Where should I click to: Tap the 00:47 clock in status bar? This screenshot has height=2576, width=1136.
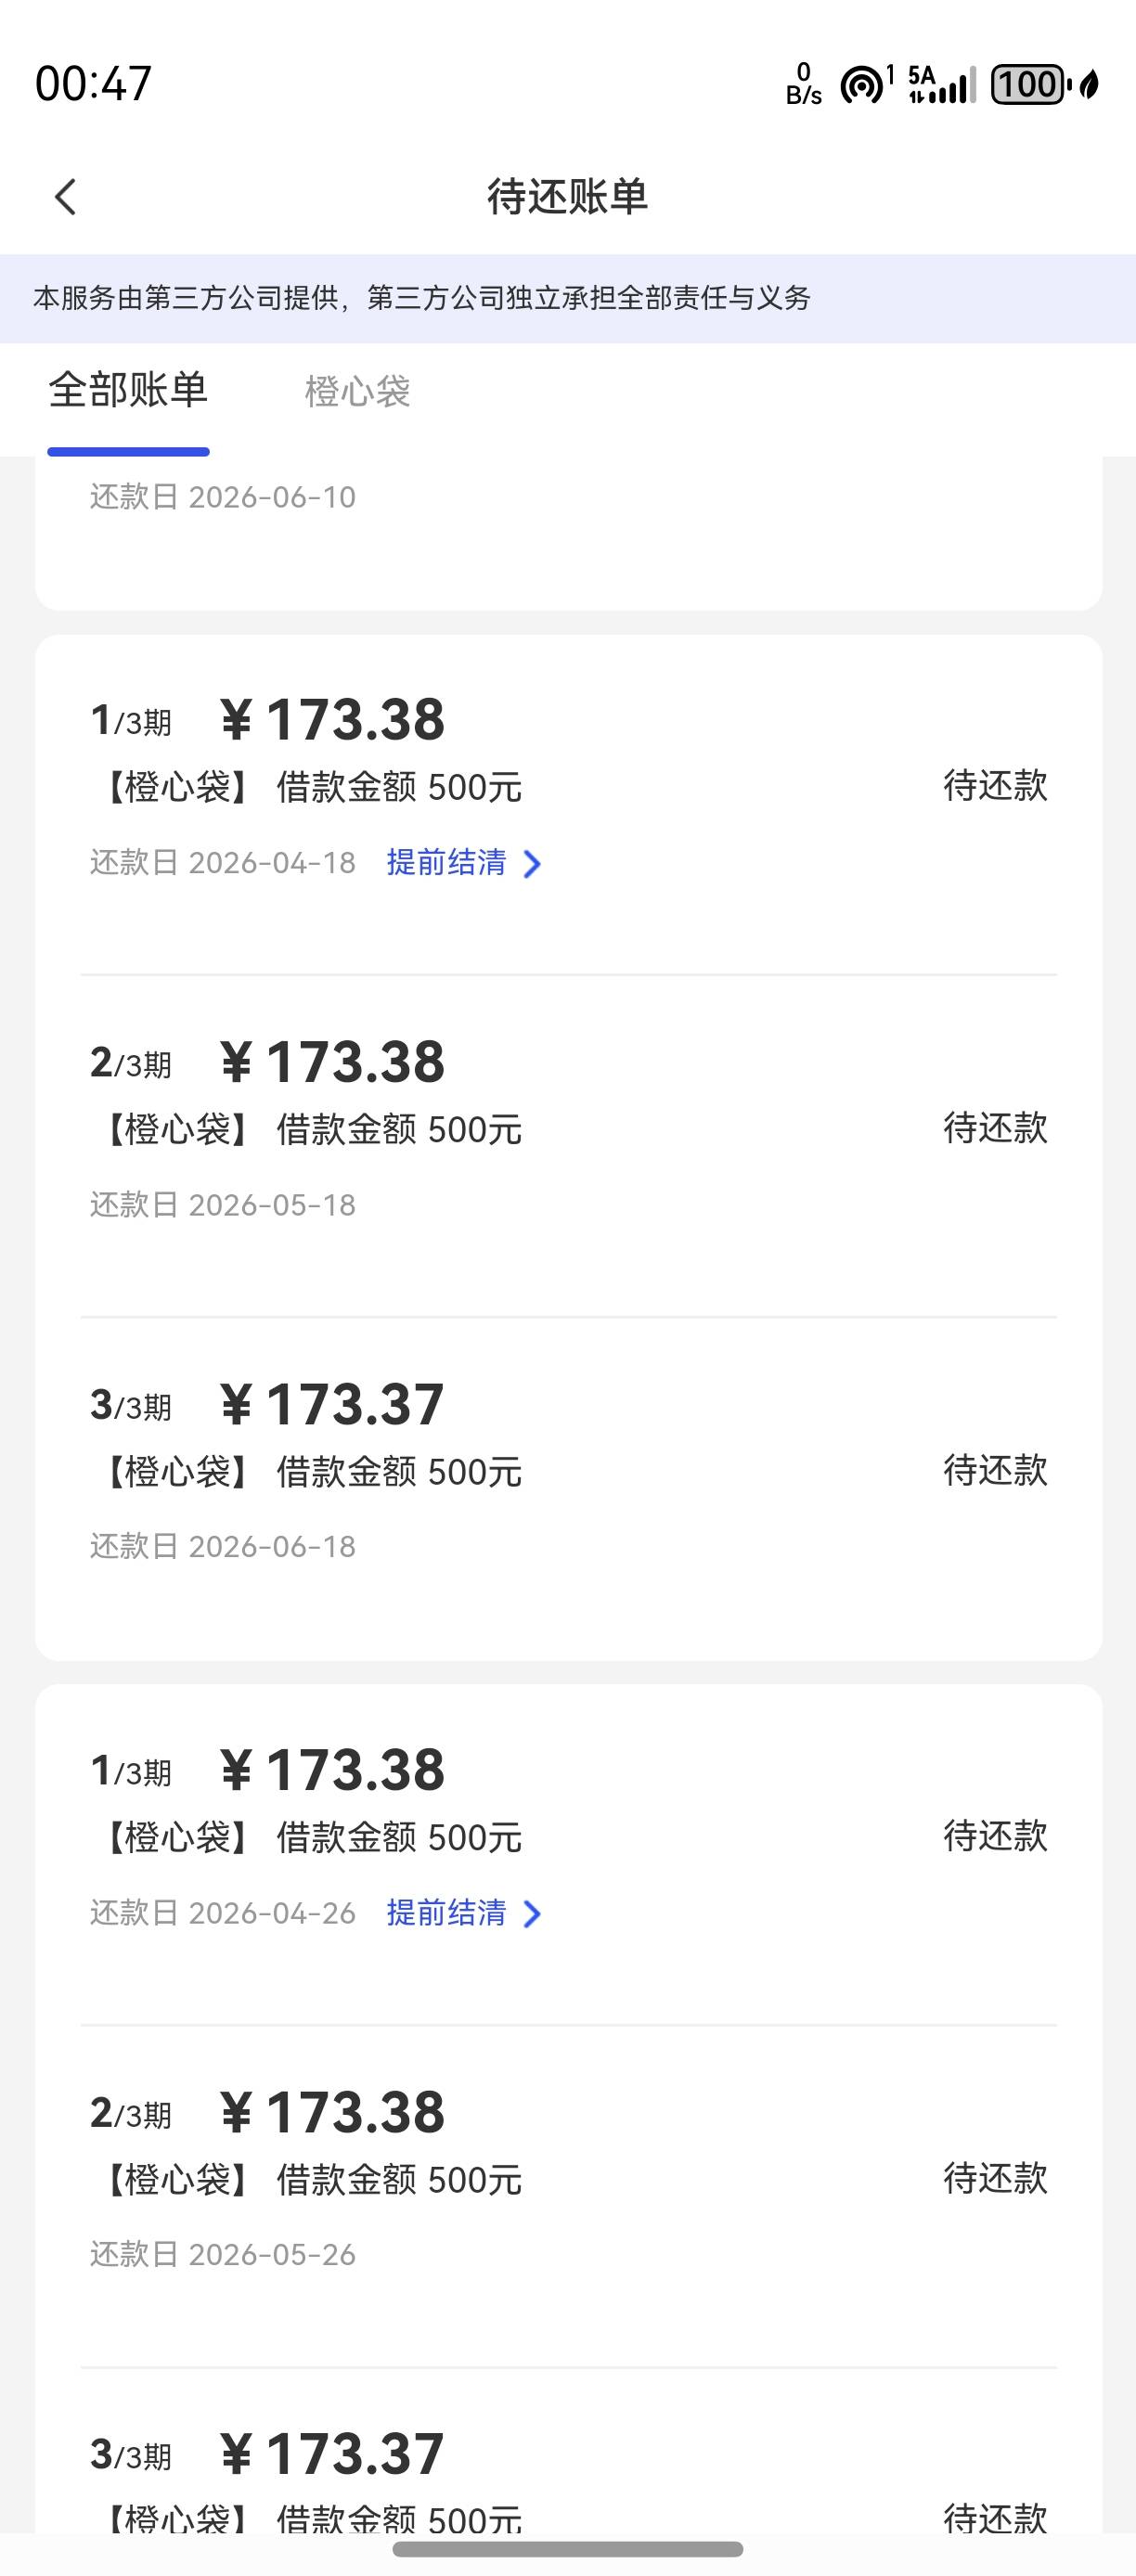tap(93, 83)
